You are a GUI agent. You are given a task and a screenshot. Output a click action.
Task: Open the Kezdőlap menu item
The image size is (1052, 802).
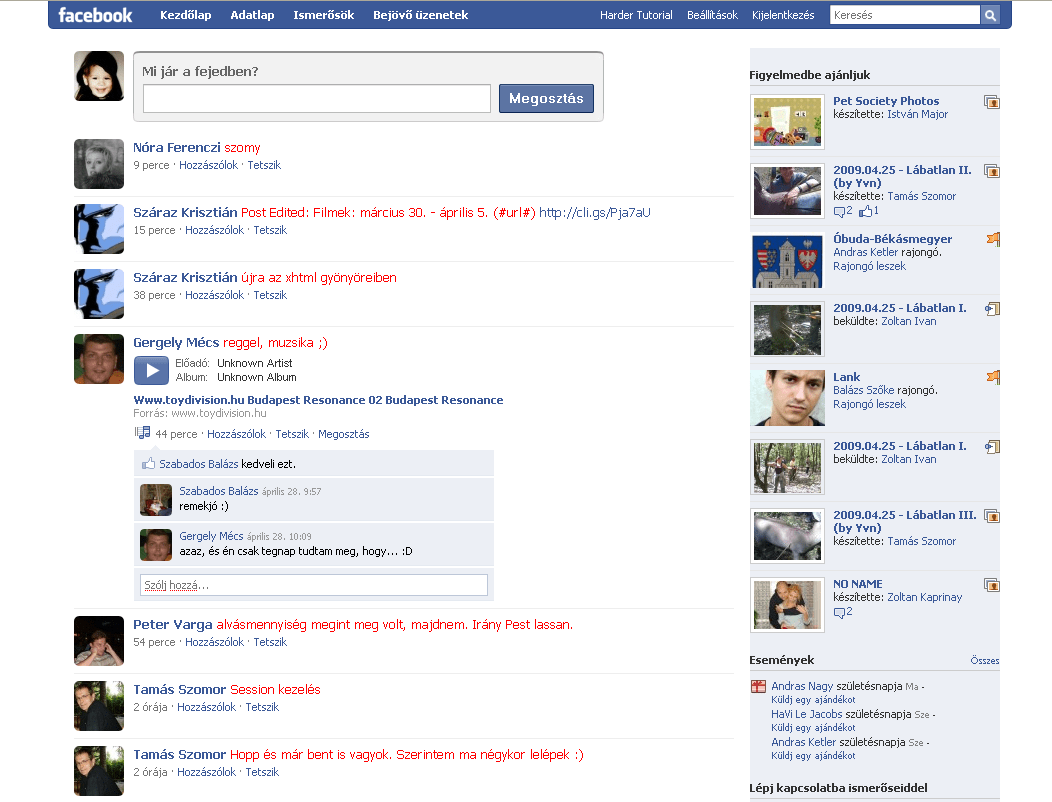(185, 15)
